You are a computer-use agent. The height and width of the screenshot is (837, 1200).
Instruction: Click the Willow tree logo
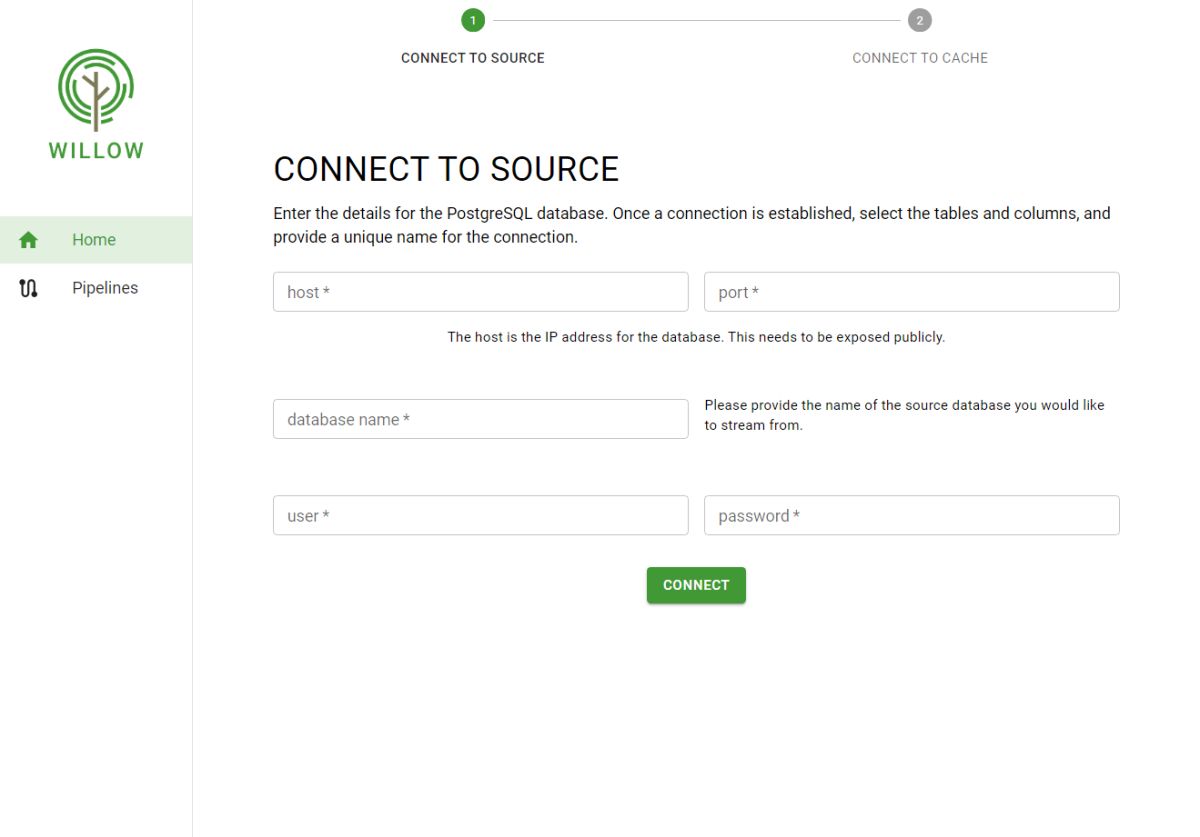(x=96, y=90)
